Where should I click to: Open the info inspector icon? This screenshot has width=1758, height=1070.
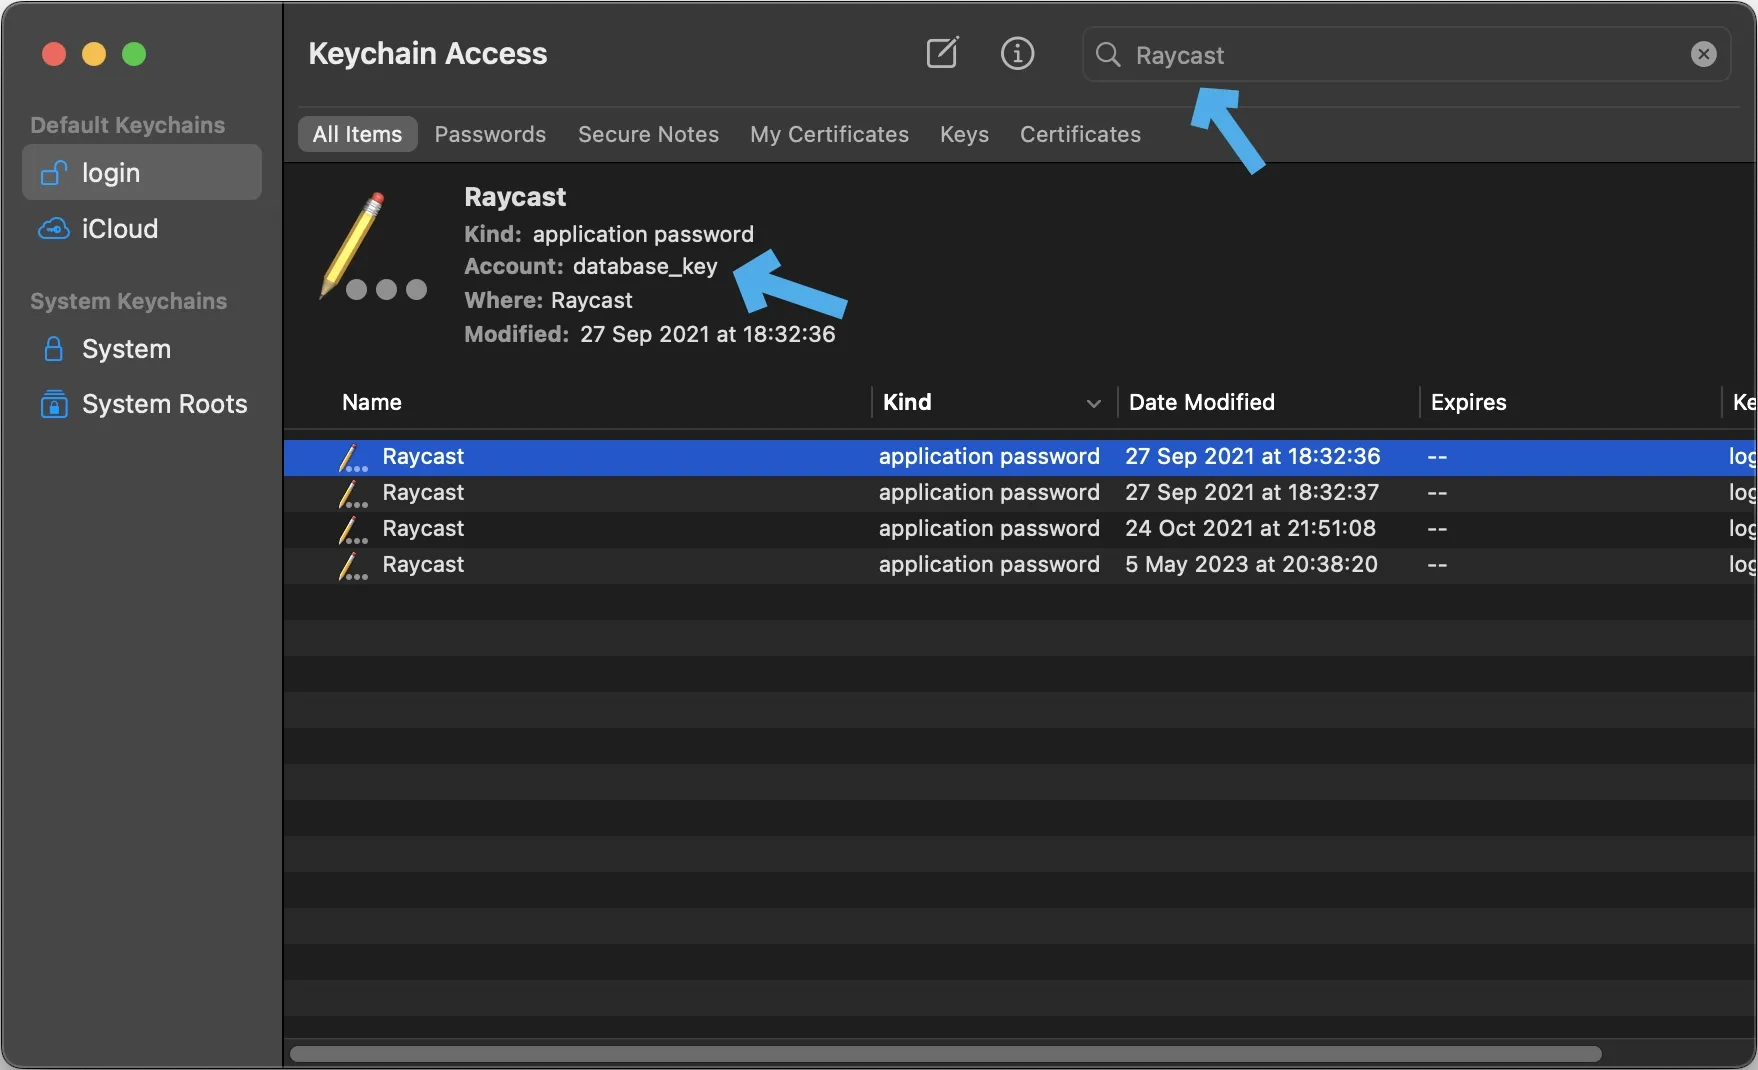coord(1017,53)
